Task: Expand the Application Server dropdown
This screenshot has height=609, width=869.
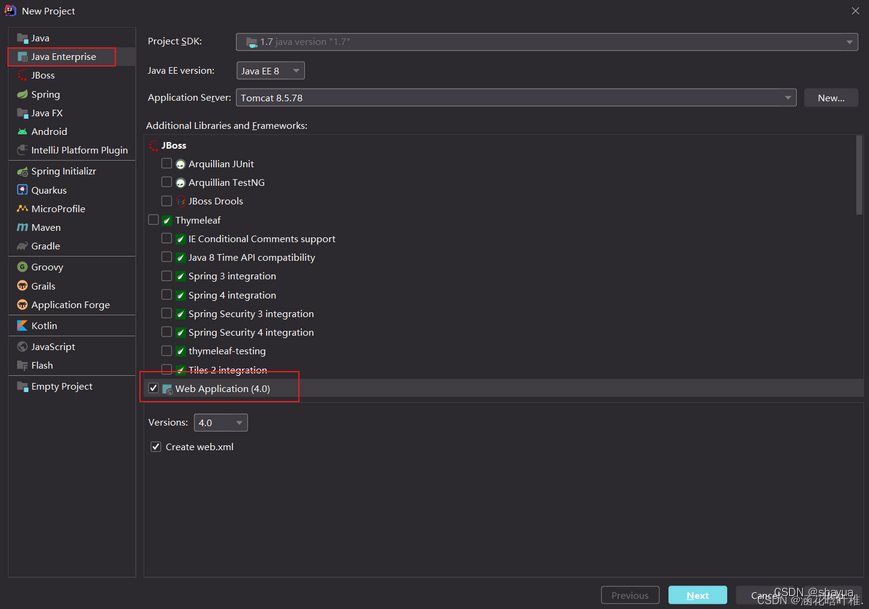Action: pyautogui.click(x=516, y=98)
